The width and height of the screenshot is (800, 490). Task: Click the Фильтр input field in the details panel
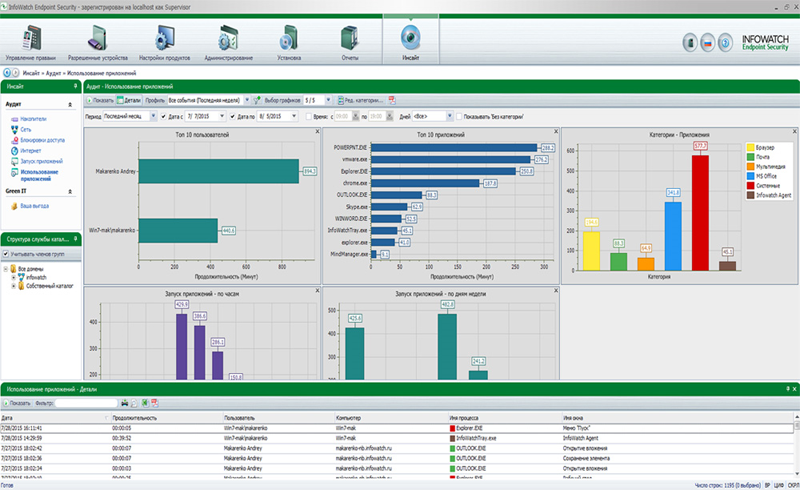[85, 403]
